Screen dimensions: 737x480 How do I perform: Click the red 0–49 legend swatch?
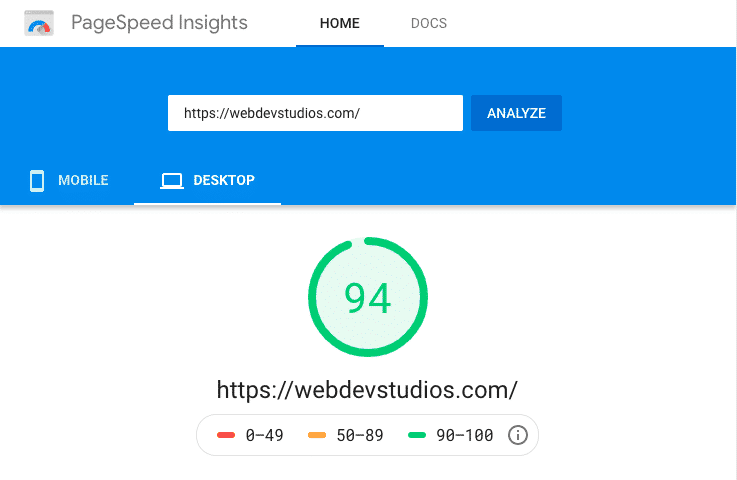point(226,435)
